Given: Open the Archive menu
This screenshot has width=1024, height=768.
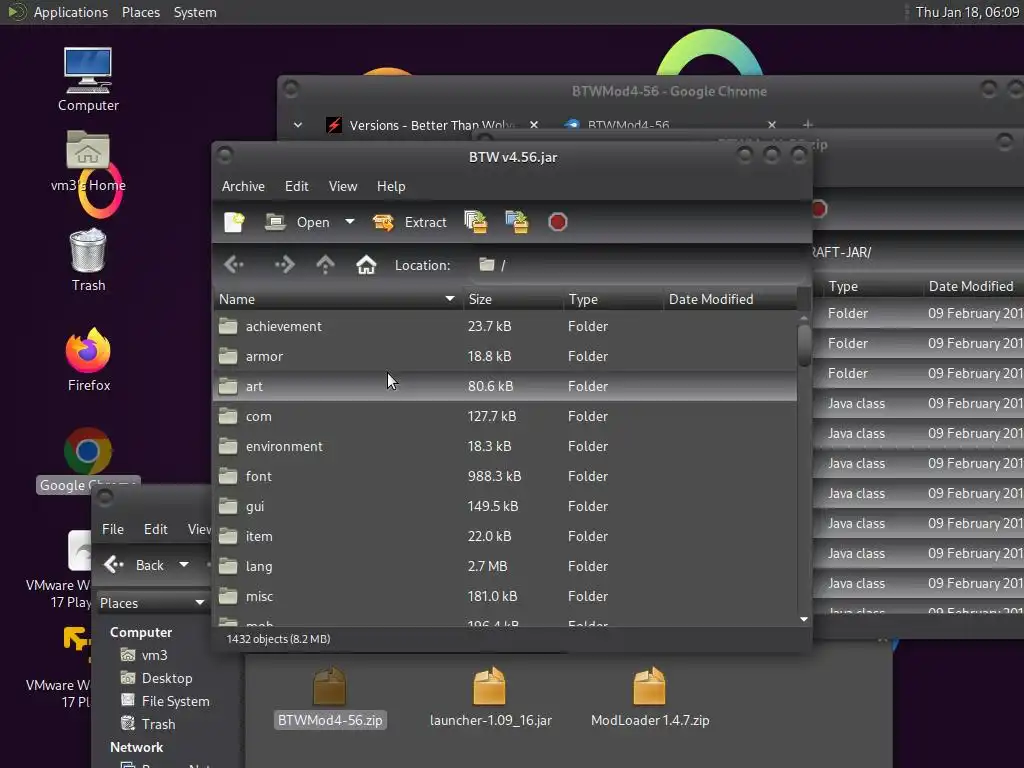Looking at the screenshot, I should tap(243, 186).
